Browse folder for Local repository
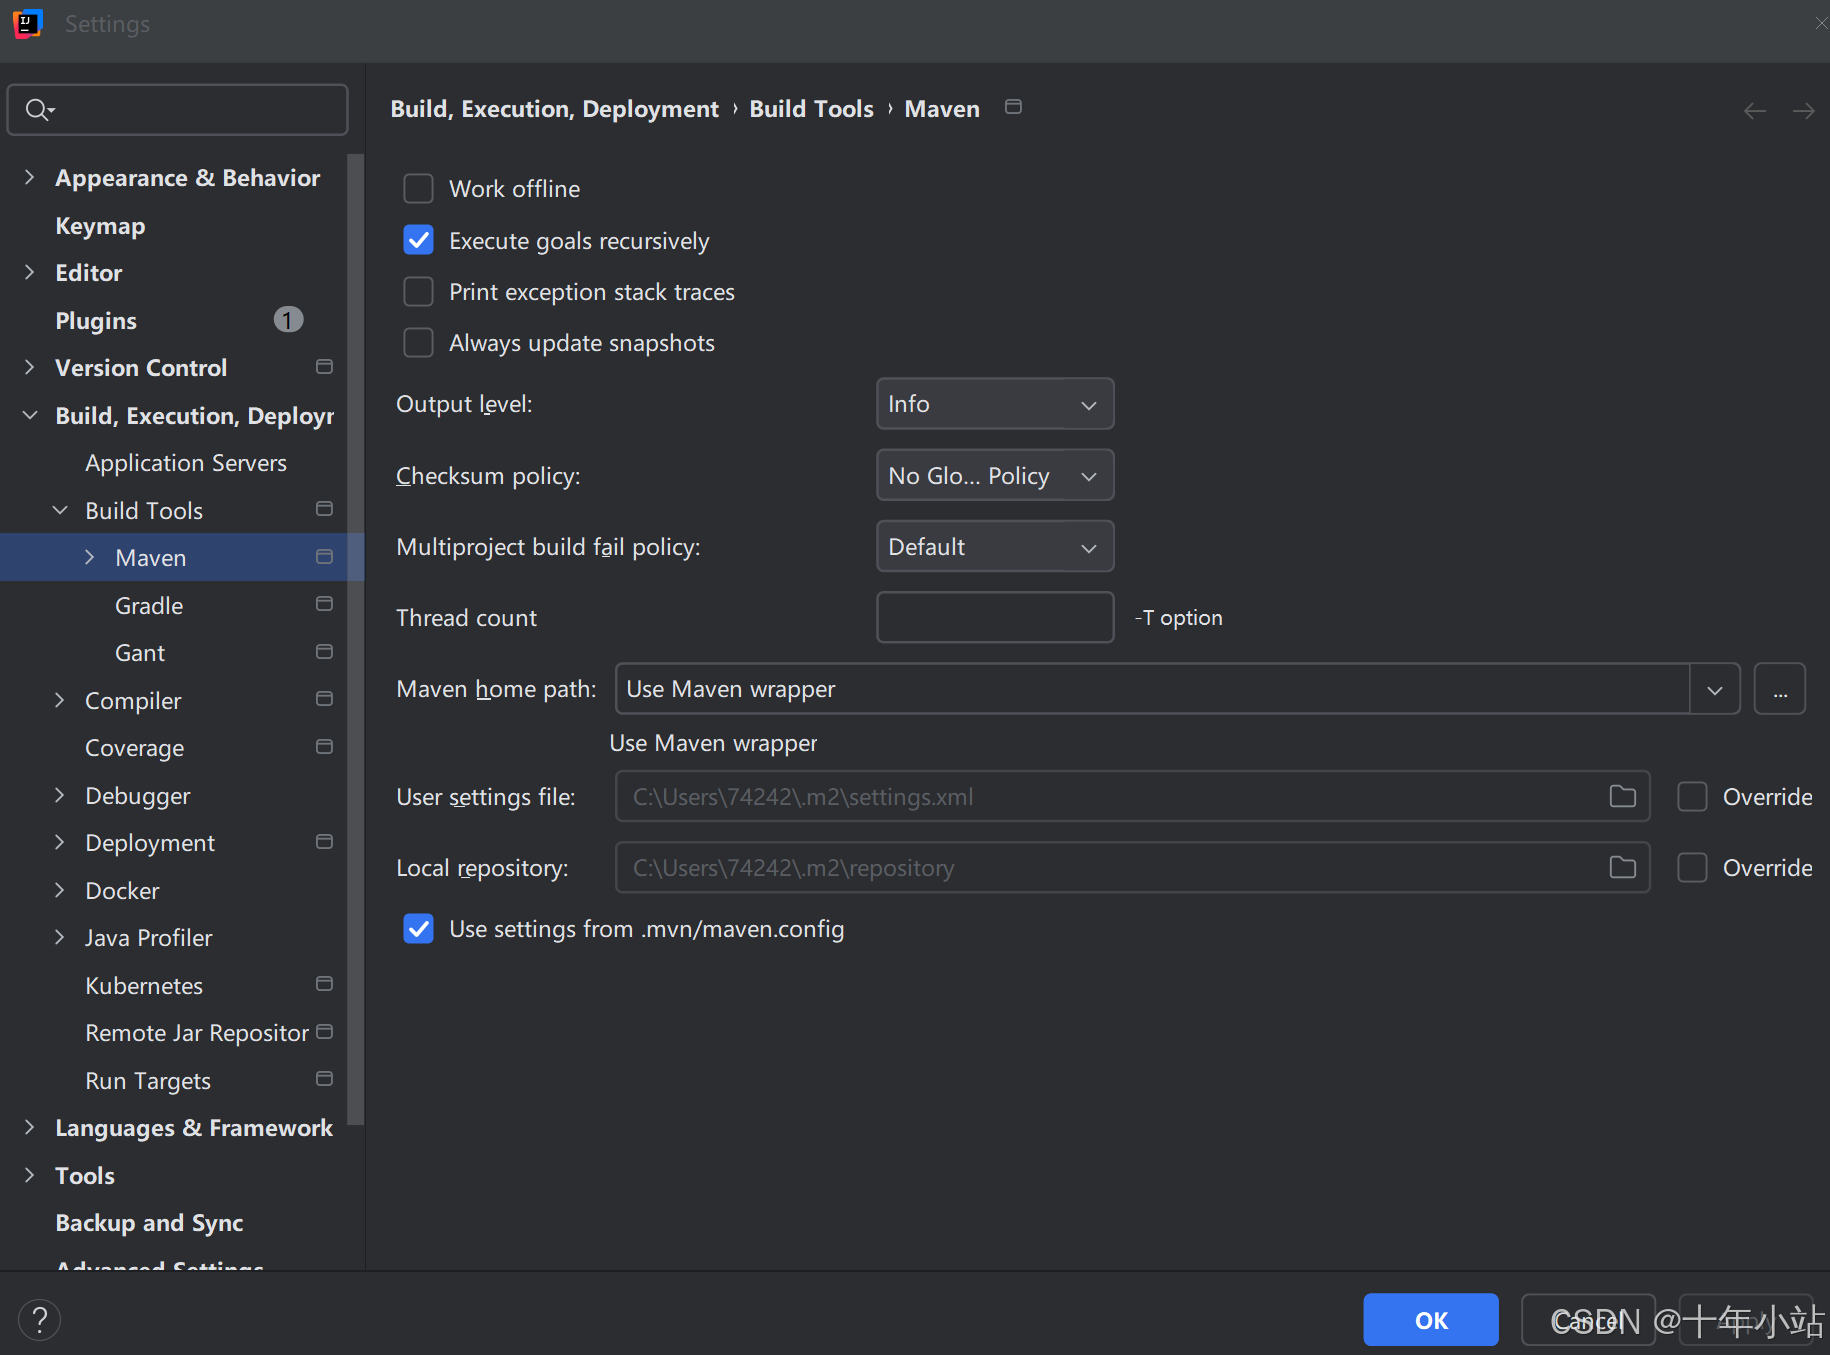Image resolution: width=1830 pixels, height=1355 pixels. coord(1622,867)
